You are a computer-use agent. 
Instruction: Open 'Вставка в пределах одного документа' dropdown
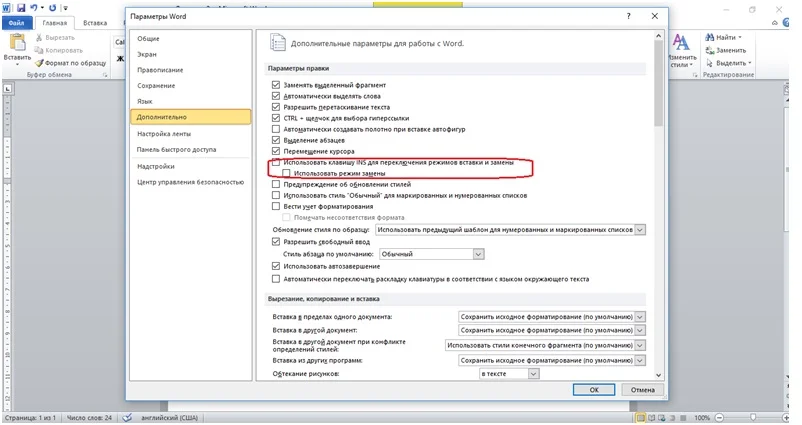click(640, 317)
